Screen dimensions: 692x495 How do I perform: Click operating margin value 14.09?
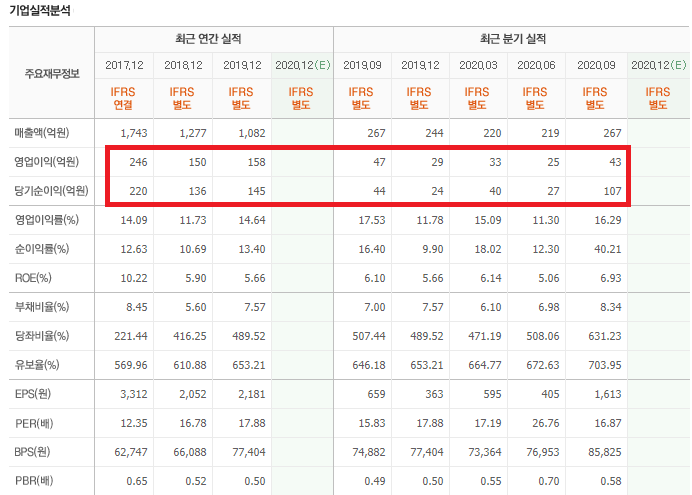134,220
